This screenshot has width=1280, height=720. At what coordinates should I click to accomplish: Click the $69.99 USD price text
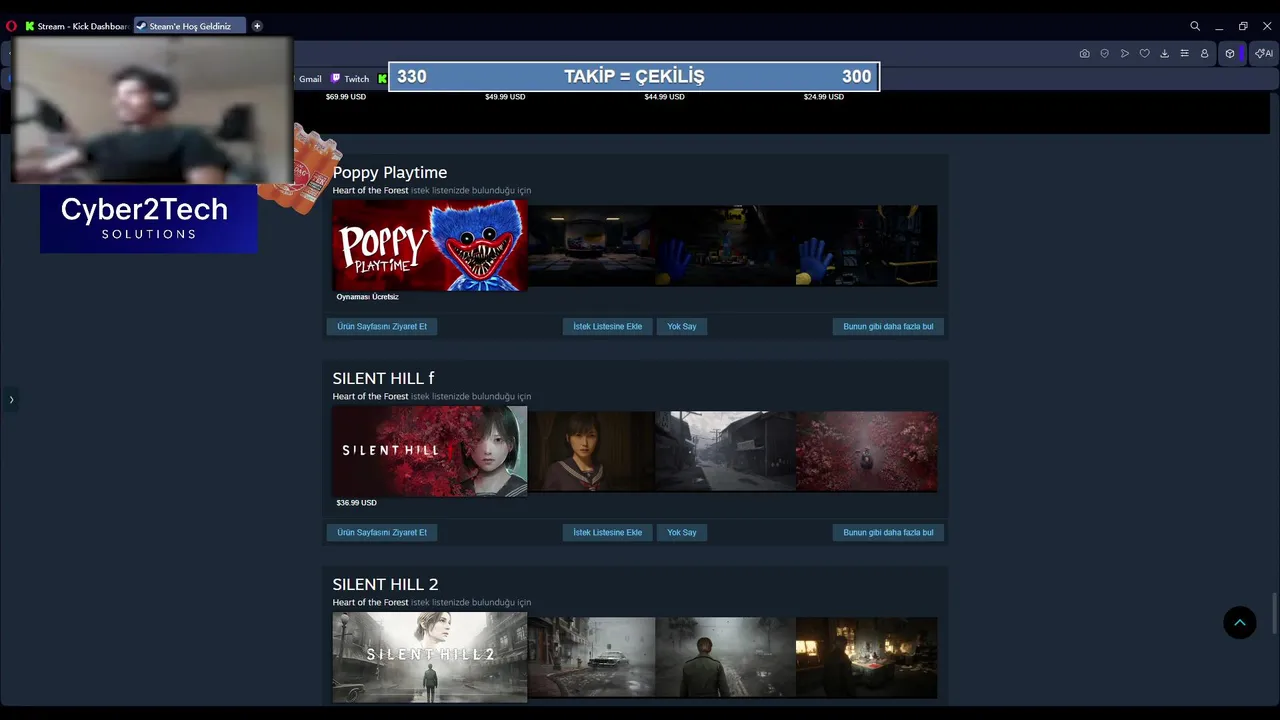pyautogui.click(x=346, y=97)
